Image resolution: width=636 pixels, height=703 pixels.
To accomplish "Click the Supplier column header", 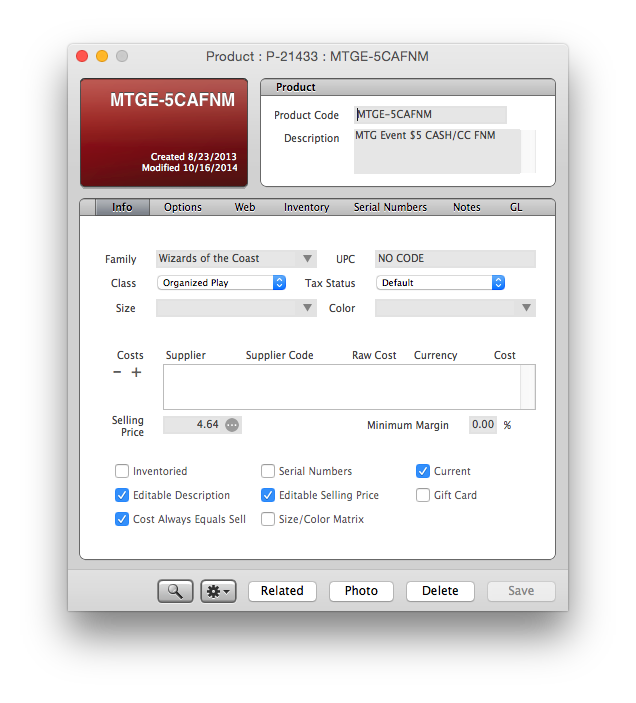I will click(186, 355).
